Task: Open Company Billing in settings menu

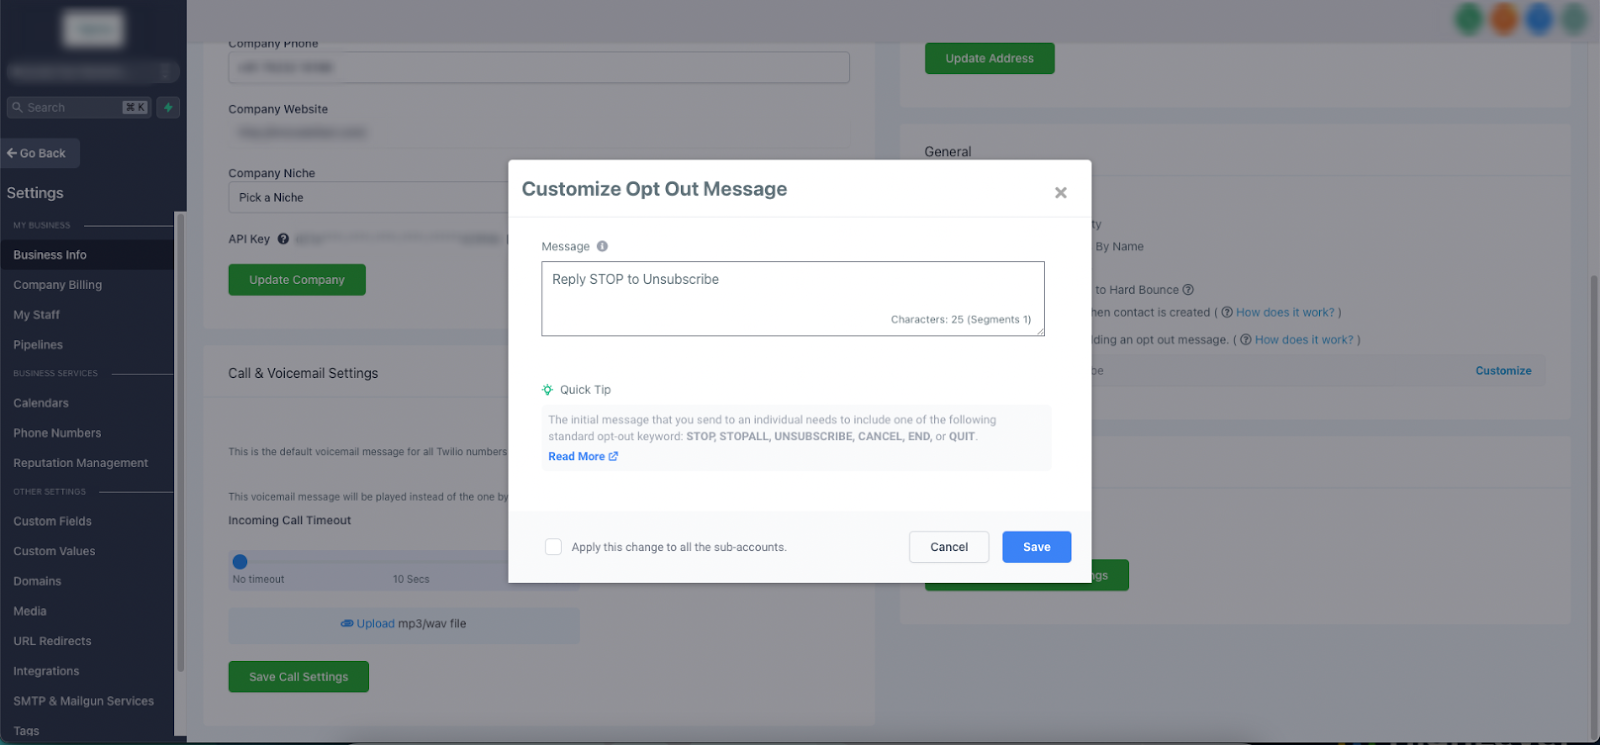Action: click(x=57, y=285)
